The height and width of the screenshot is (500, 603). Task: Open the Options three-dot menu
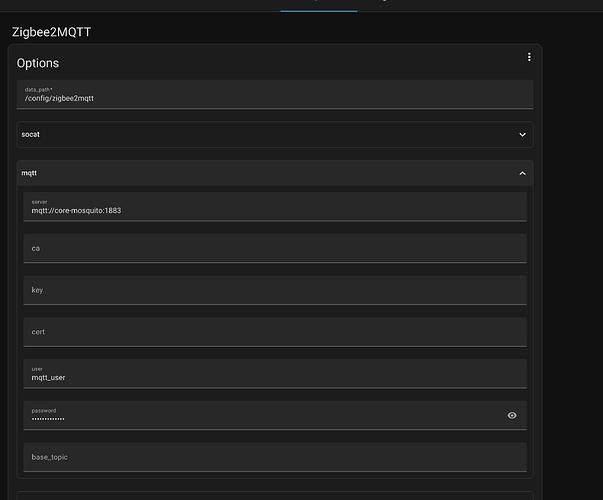(529, 58)
